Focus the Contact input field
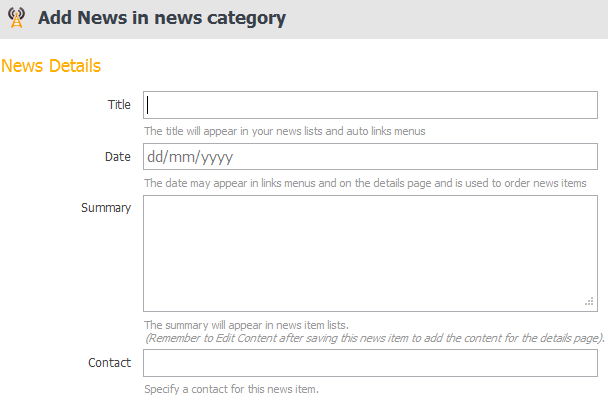The height and width of the screenshot is (406, 608). [x=370, y=363]
